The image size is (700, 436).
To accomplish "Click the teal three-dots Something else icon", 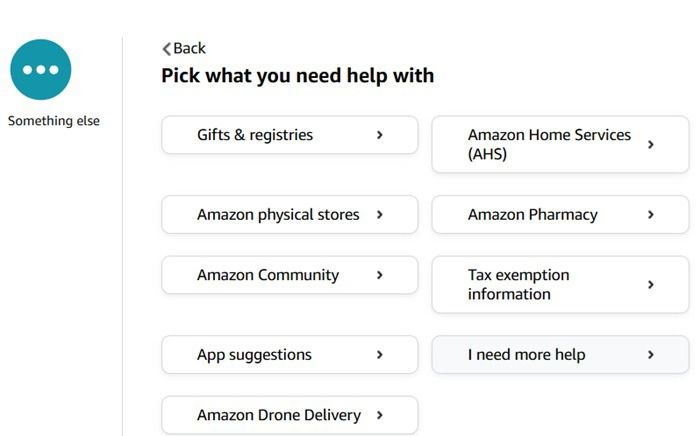I will point(41,69).
